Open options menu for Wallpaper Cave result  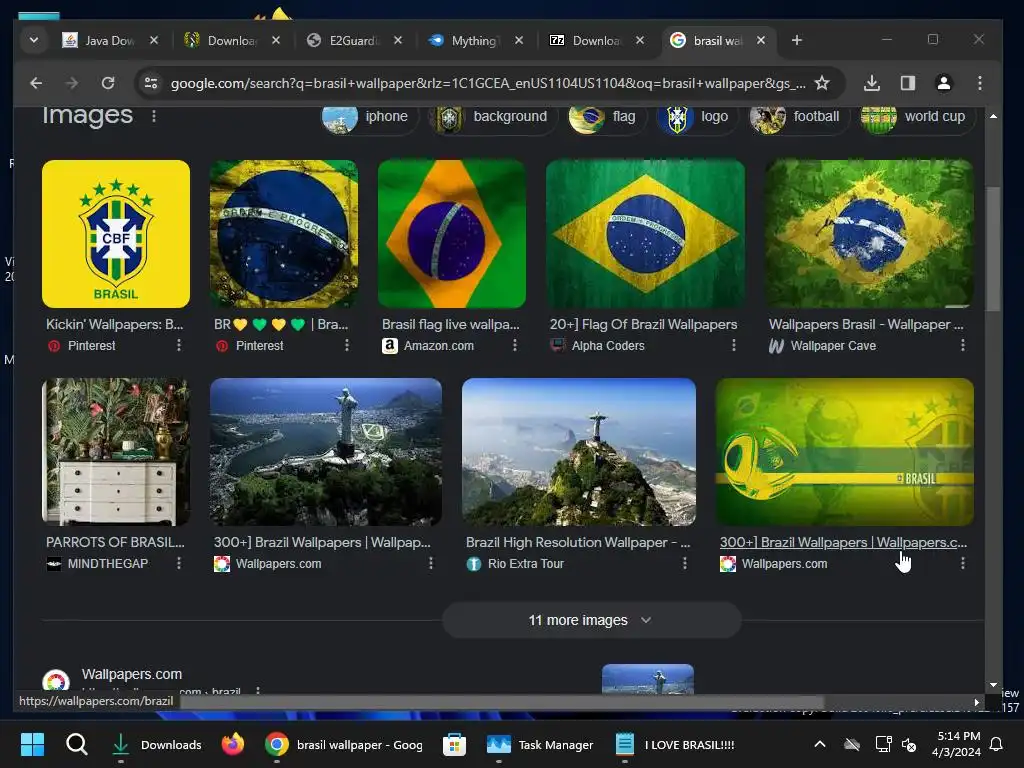[963, 345]
